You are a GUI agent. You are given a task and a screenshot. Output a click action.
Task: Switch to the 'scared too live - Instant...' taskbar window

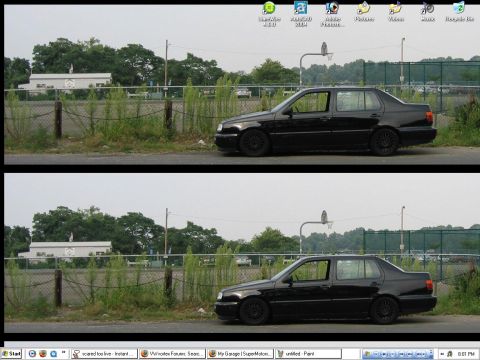click(105, 354)
